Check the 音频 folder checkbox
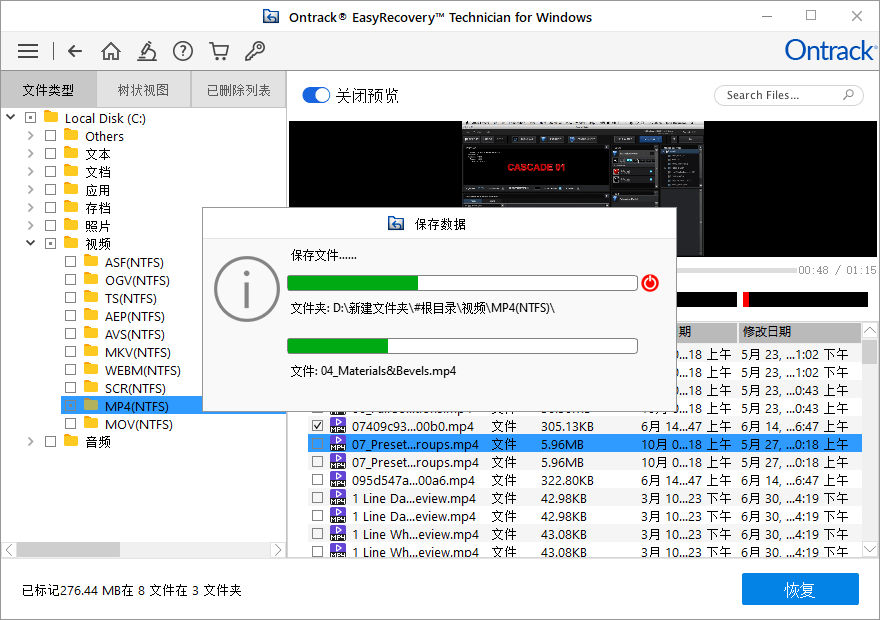 click(51, 442)
